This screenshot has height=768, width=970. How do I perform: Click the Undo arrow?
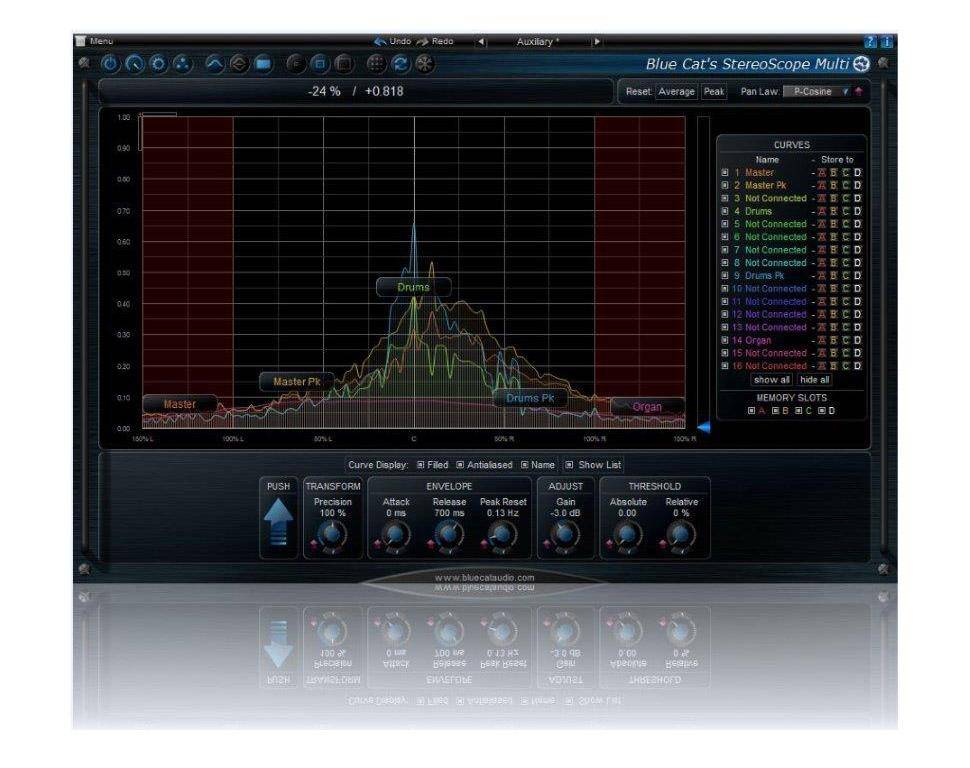(x=380, y=41)
